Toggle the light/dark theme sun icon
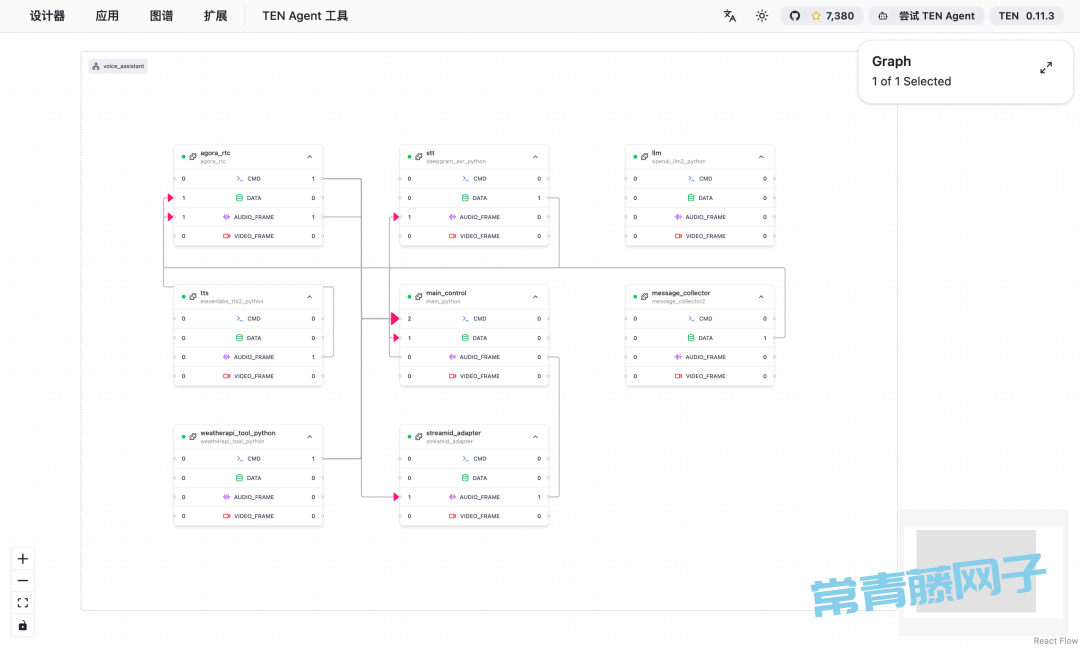 pyautogui.click(x=762, y=16)
